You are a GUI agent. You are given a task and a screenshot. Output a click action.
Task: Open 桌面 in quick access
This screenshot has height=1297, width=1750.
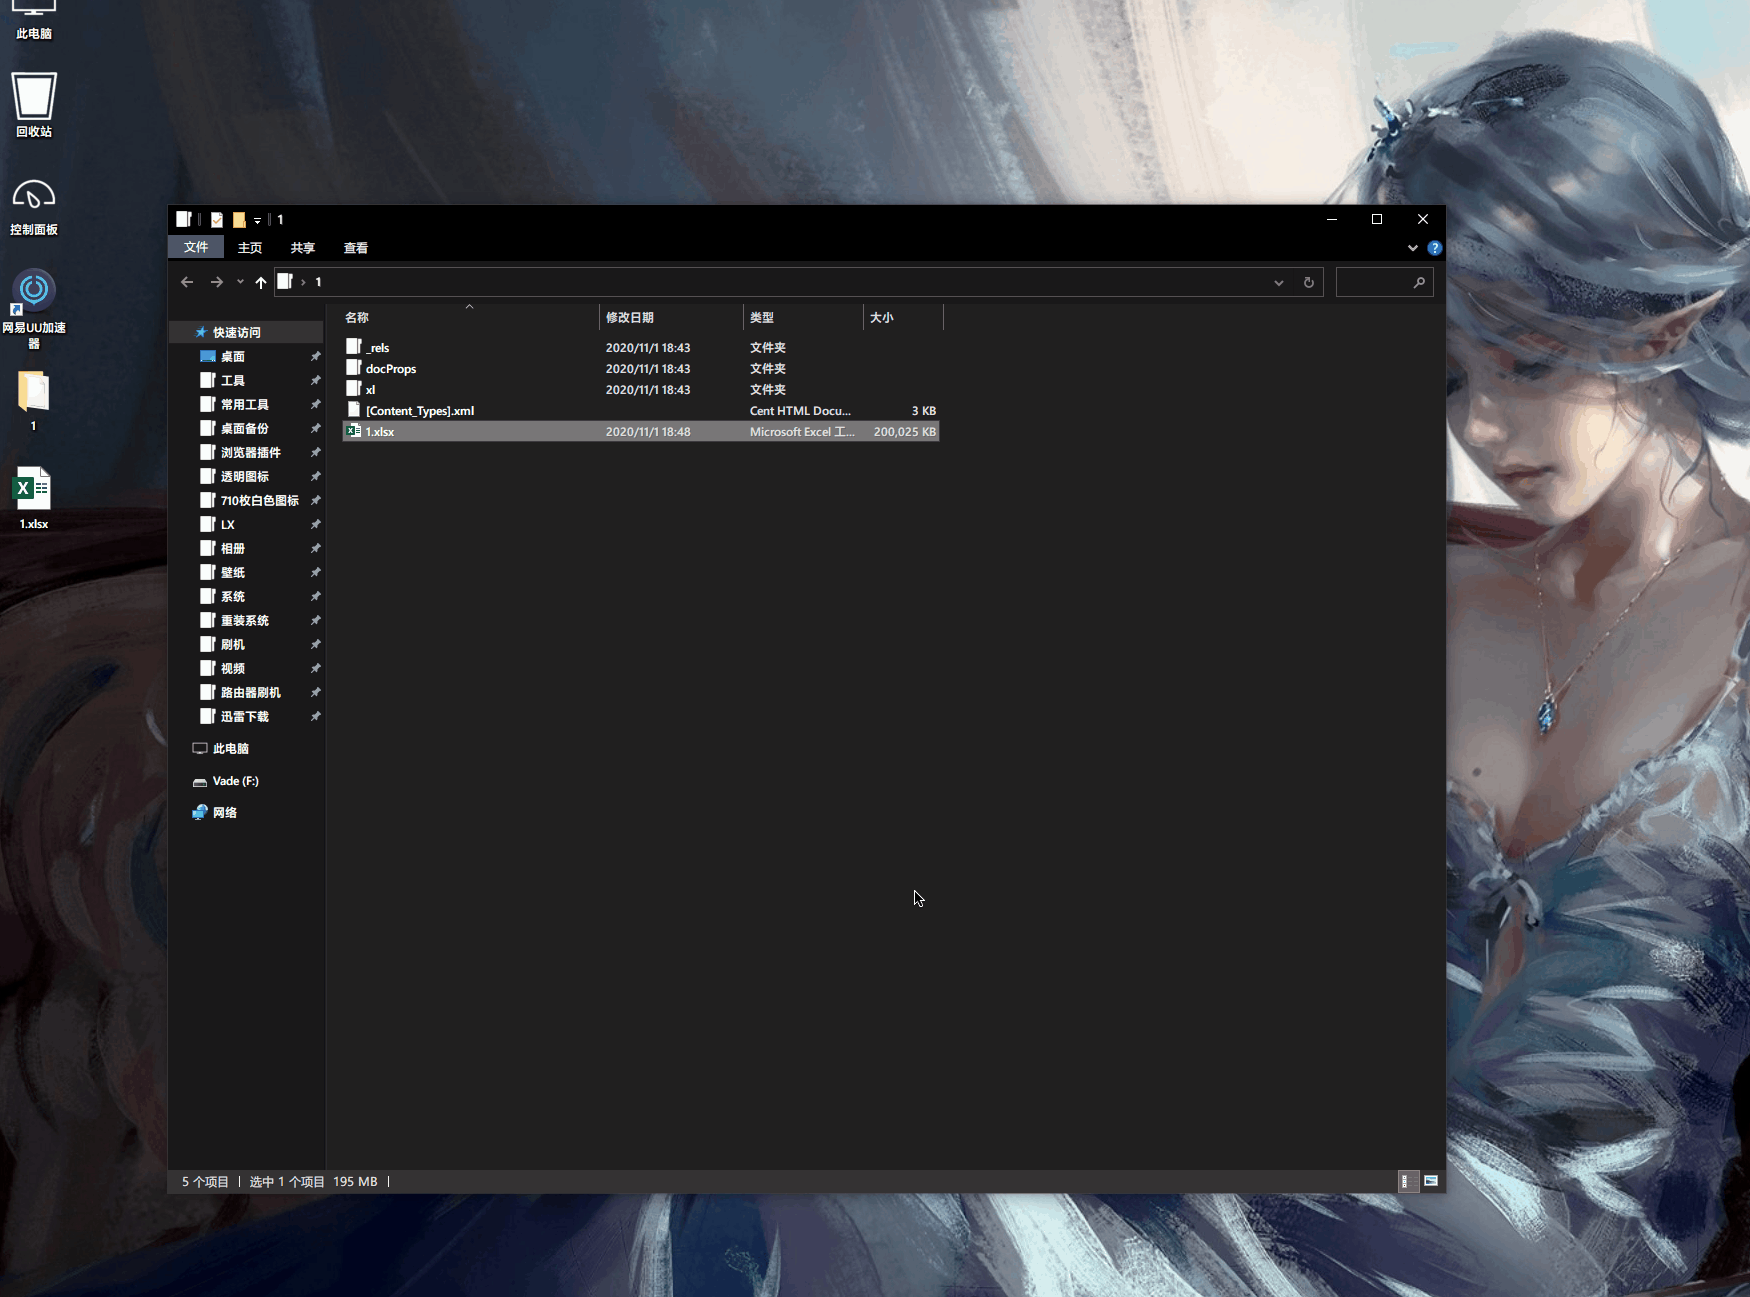[x=232, y=356]
